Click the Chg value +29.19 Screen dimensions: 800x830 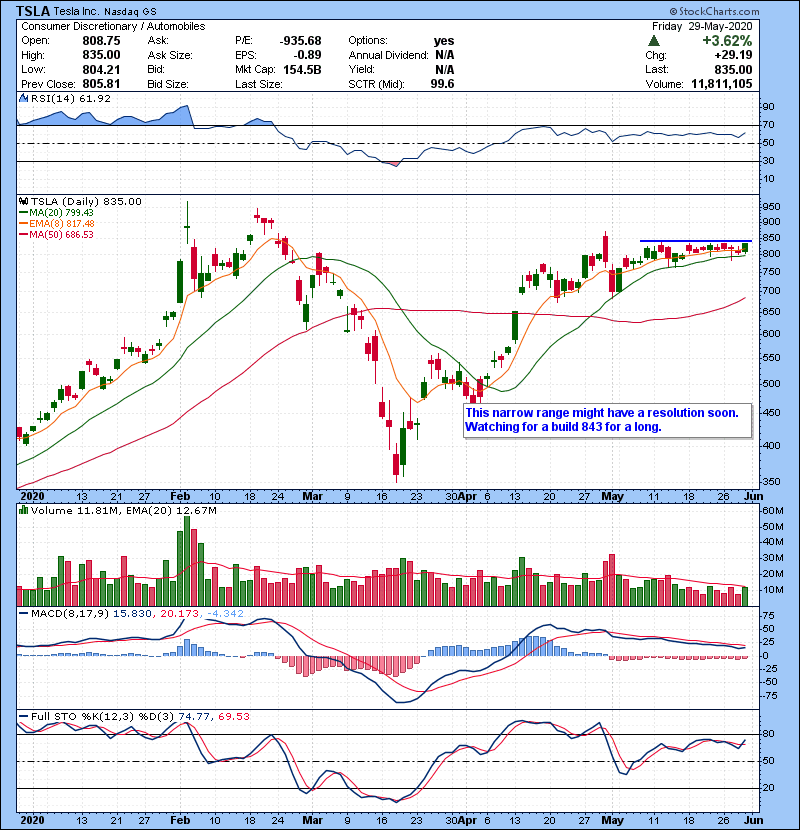click(x=733, y=55)
